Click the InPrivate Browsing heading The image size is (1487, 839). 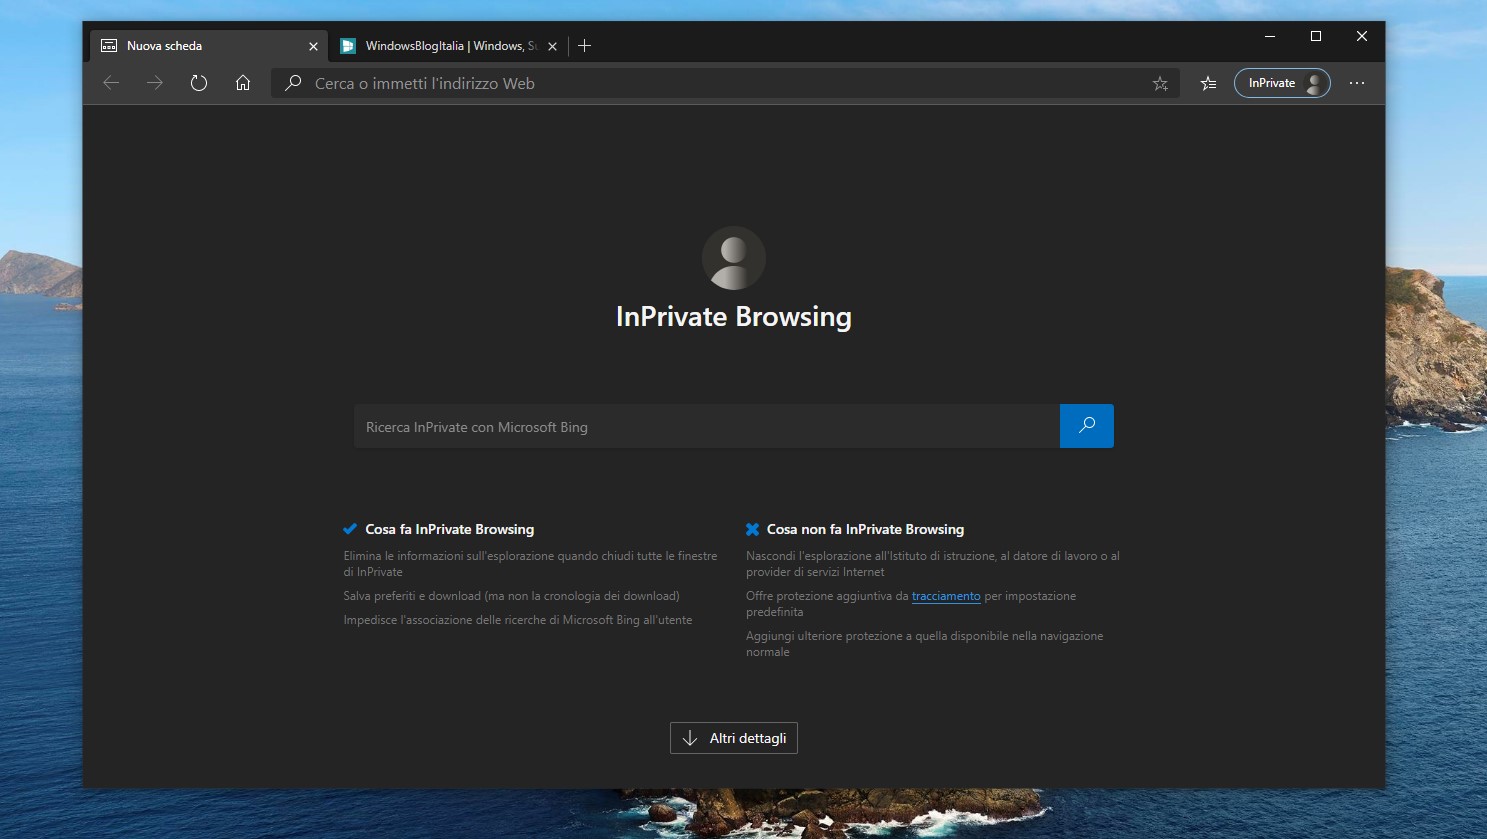point(734,317)
